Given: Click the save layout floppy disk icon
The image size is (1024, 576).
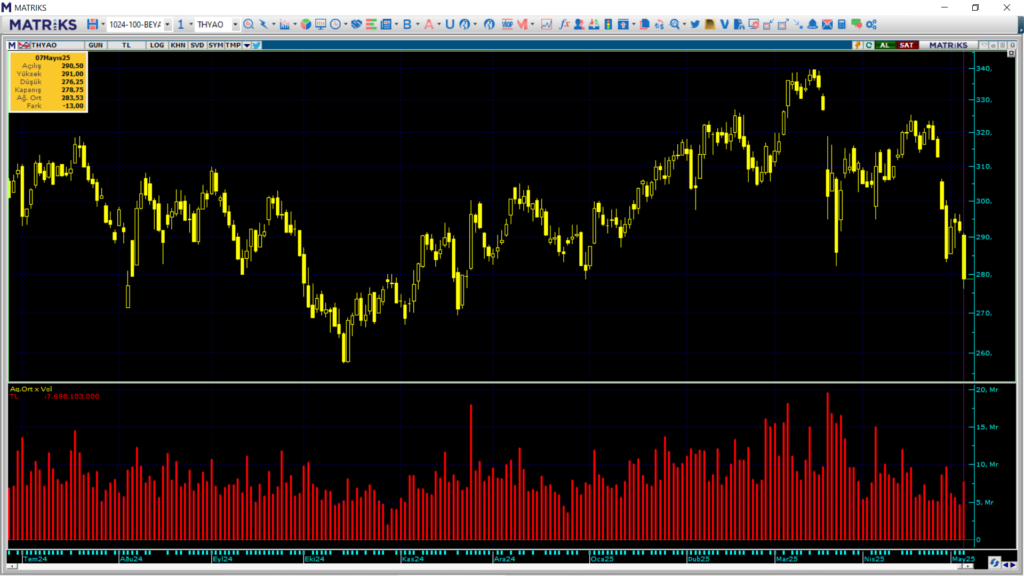Looking at the screenshot, I should (92, 24).
